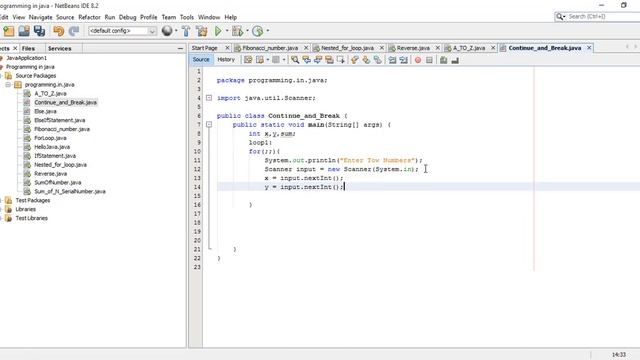Open the browser globe dropdown arrow
Image resolution: width=640 pixels, height=360 pixels.
coord(176,31)
